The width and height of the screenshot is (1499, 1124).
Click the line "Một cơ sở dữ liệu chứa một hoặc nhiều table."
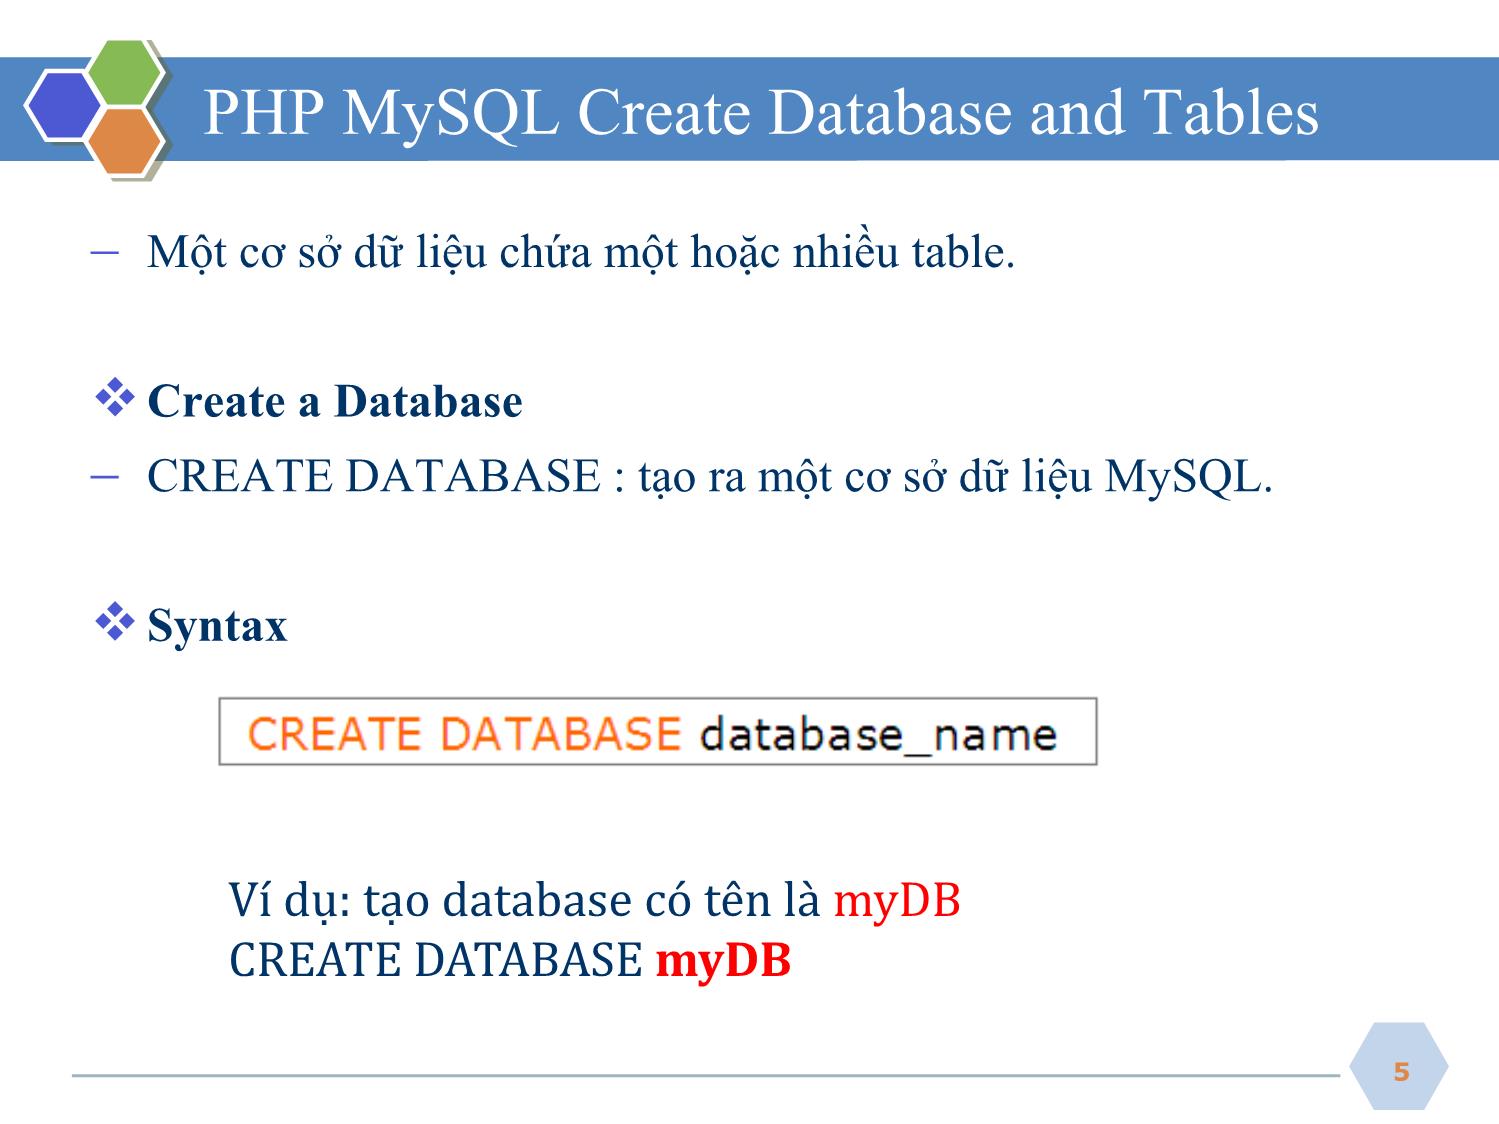(581, 252)
